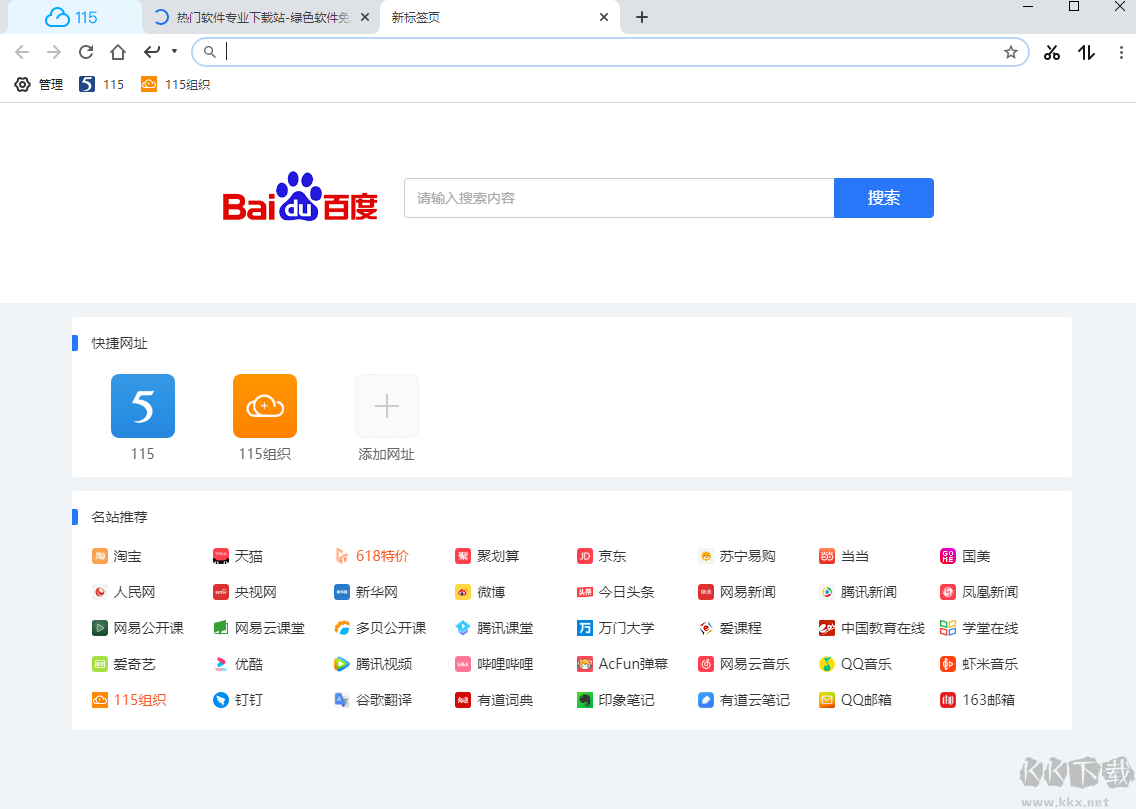
Task: Open QQ邮箱 mail link
Action: click(856, 700)
